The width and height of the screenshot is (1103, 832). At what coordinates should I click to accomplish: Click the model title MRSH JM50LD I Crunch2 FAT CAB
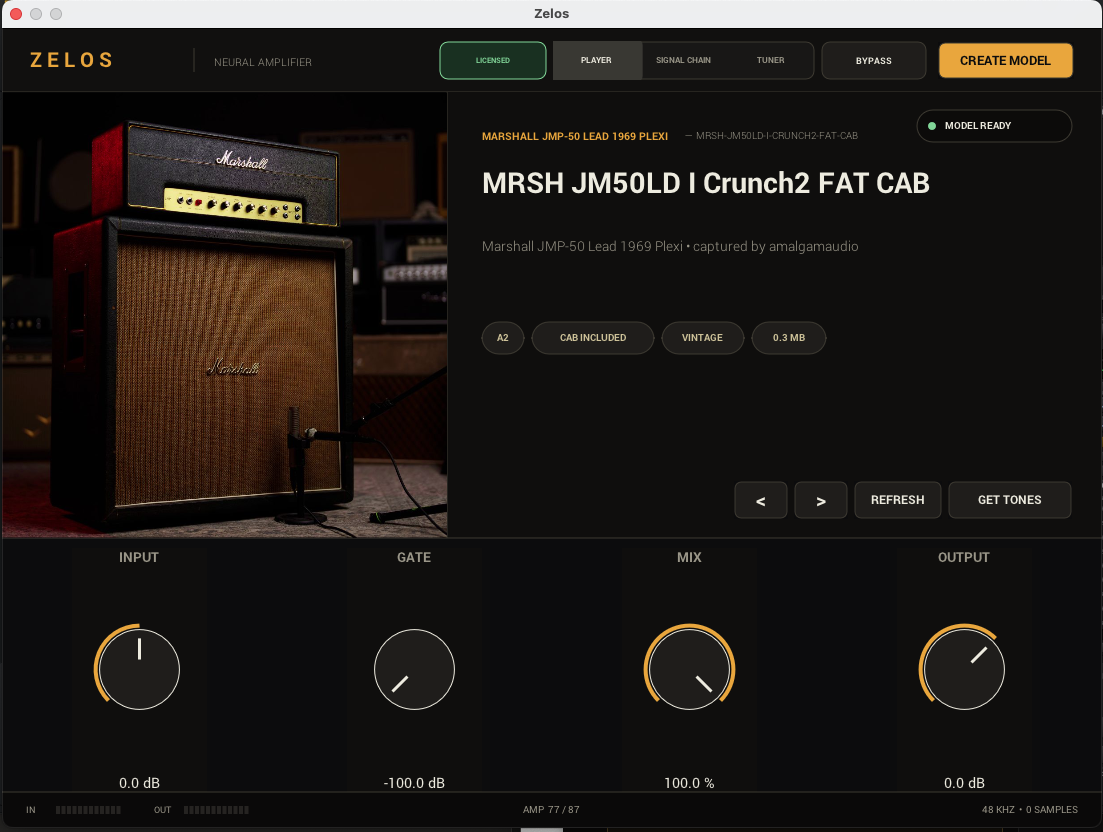point(706,184)
